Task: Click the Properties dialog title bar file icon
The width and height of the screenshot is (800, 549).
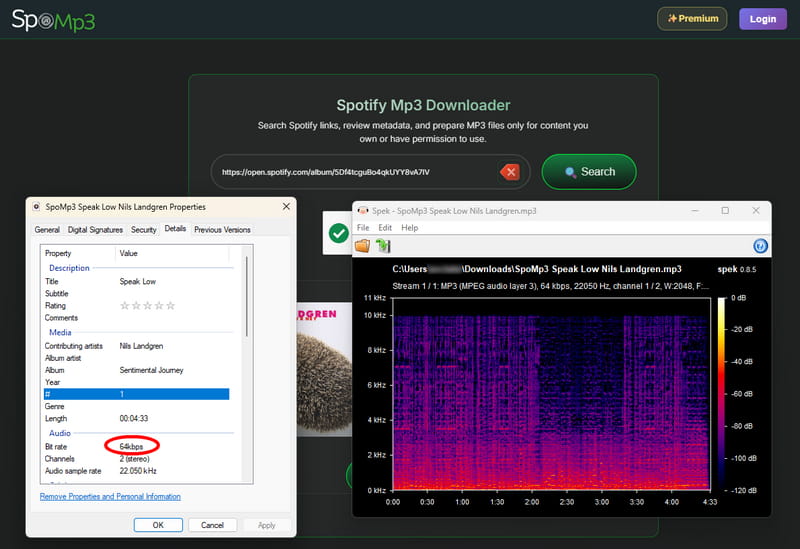Action: [36, 207]
